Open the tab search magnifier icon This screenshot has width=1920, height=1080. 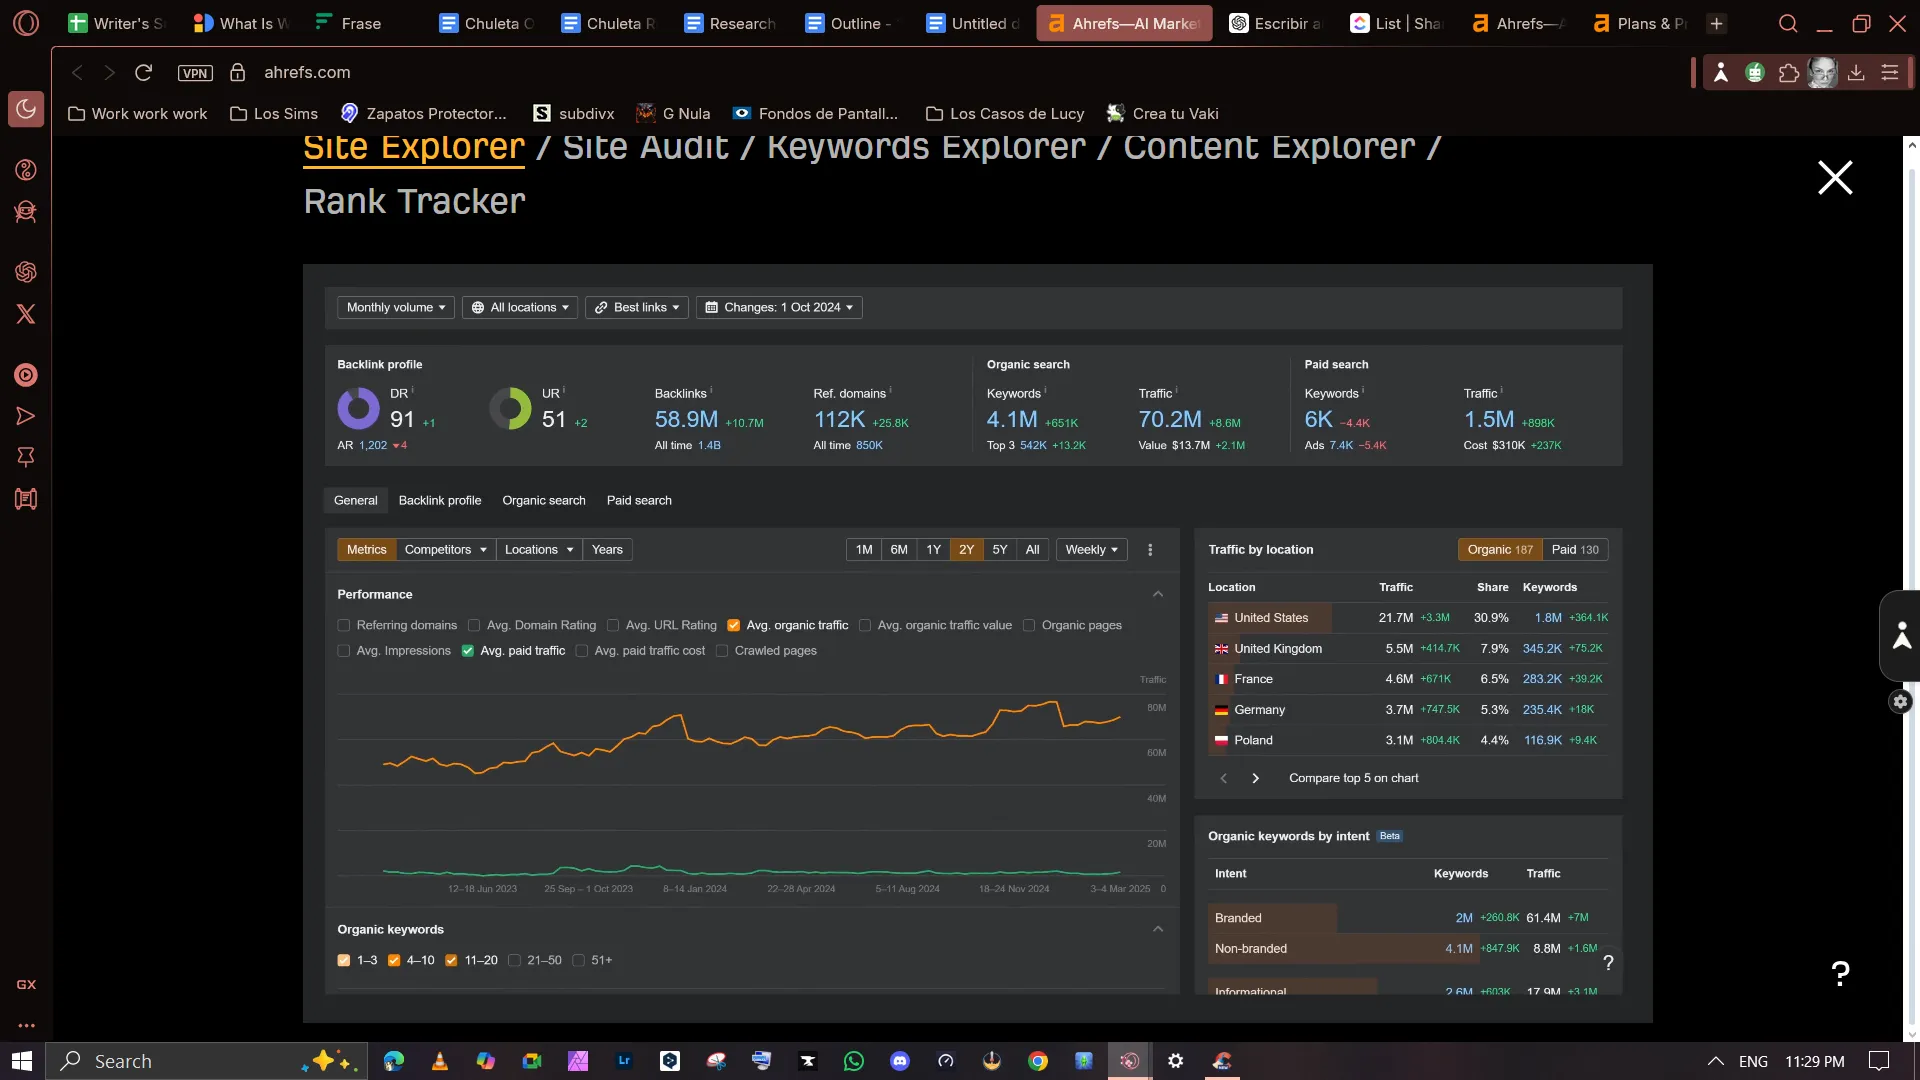1788,24
